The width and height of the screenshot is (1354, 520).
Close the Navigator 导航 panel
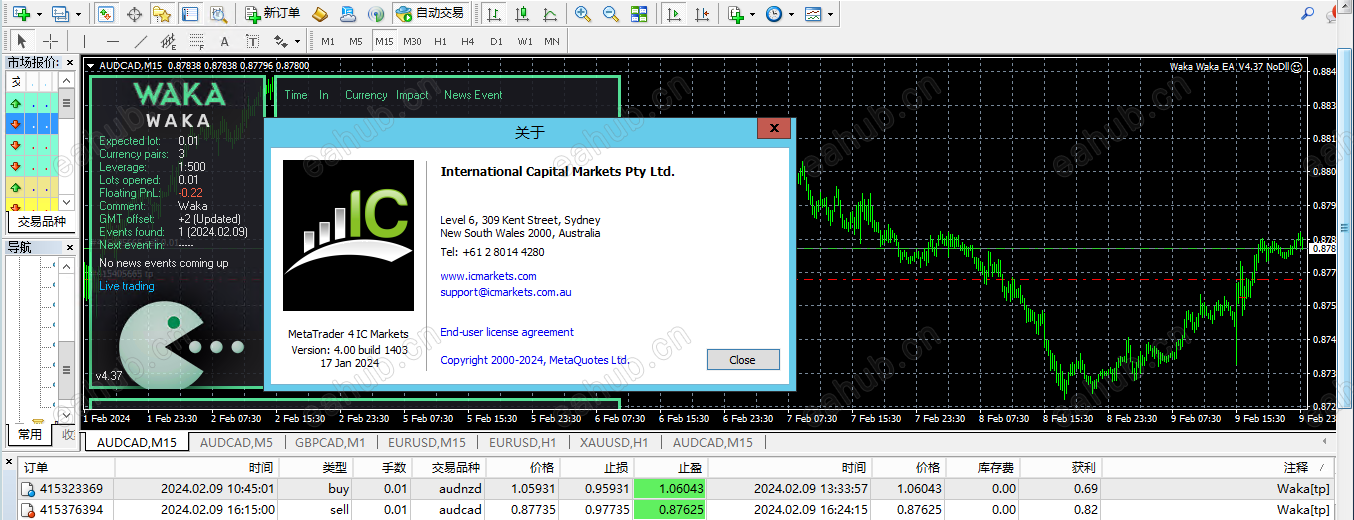[x=70, y=247]
